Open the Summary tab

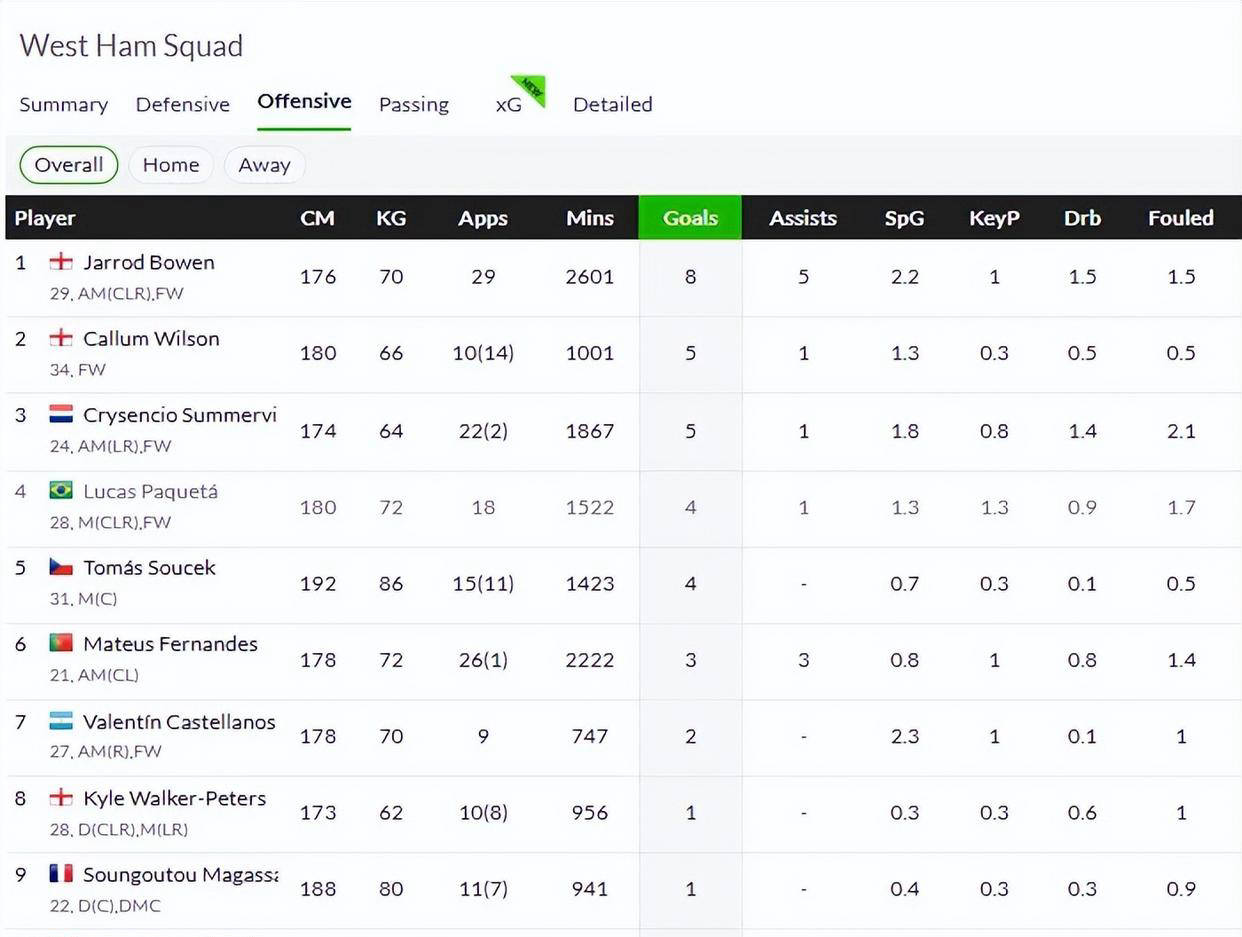click(x=64, y=104)
